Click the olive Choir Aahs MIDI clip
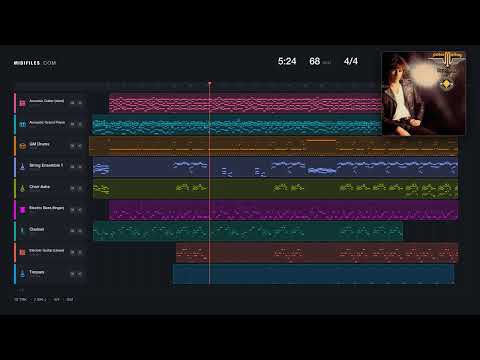480x360 pixels. coord(275,189)
